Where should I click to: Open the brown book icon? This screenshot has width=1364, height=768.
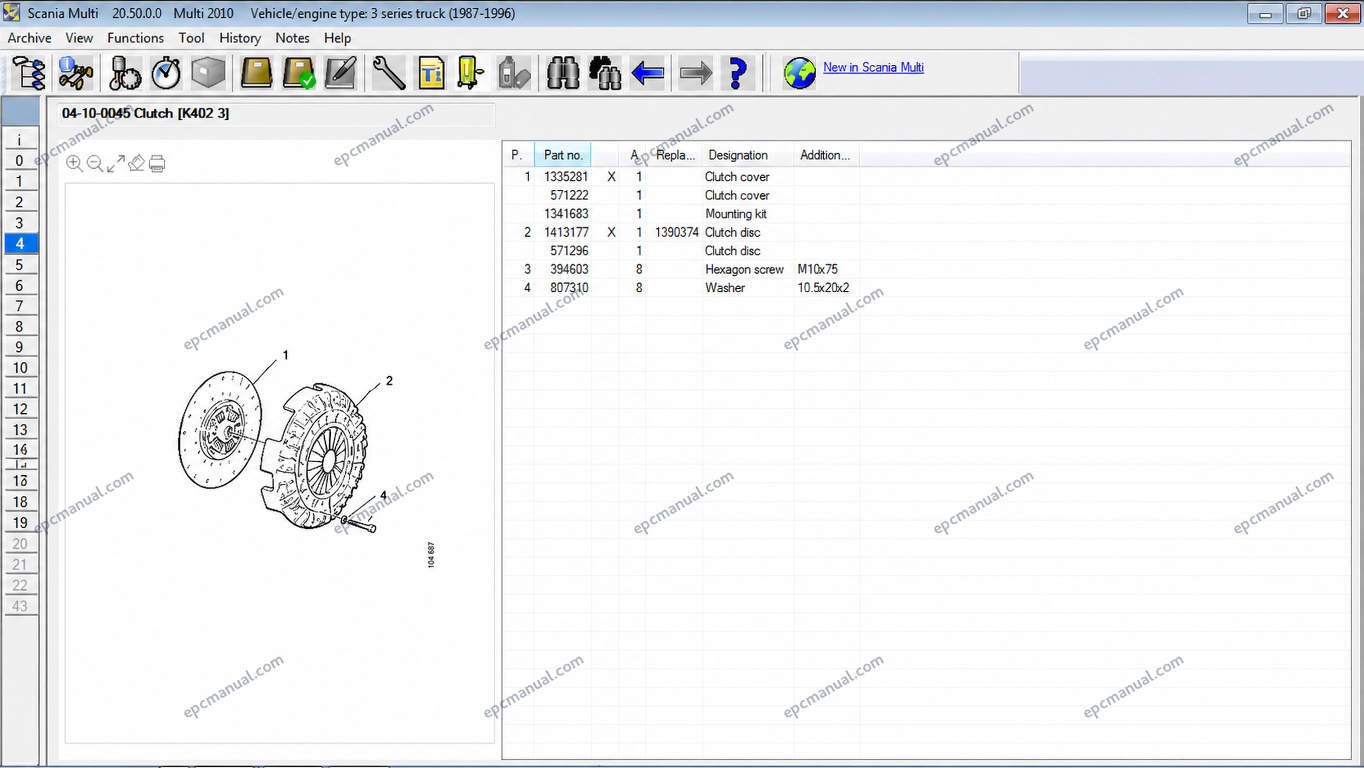pyautogui.click(x=256, y=73)
